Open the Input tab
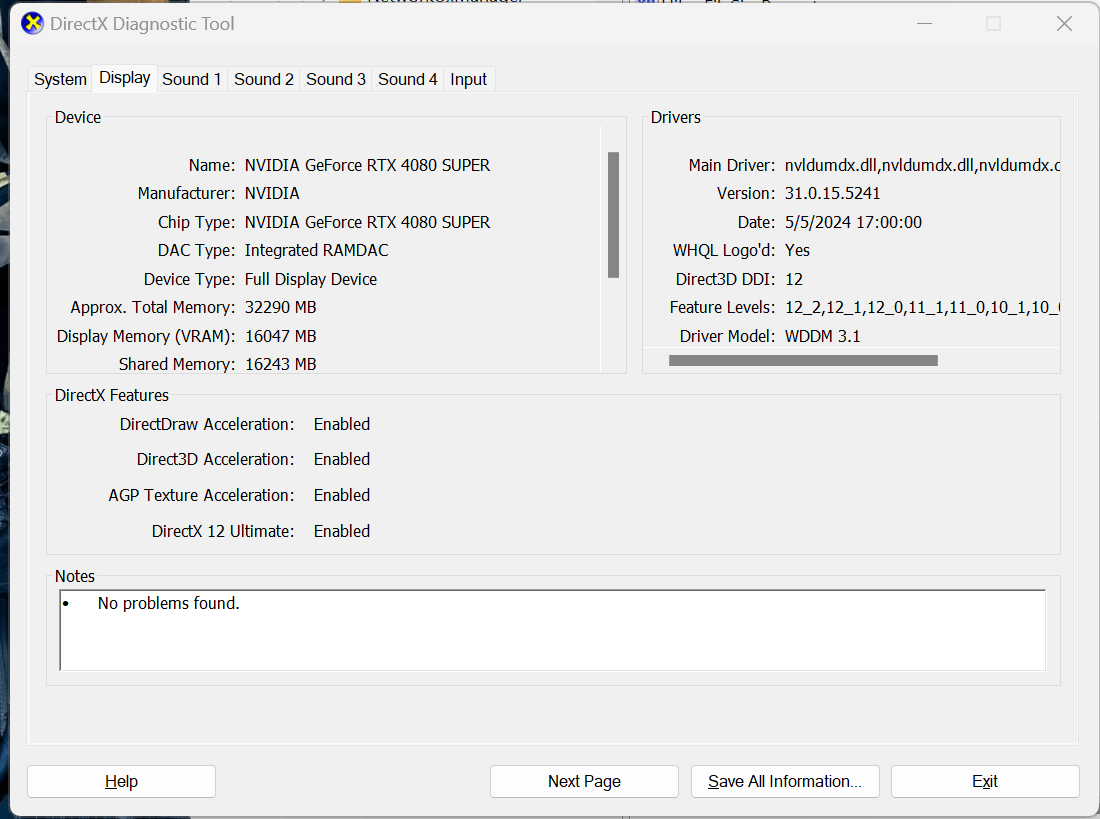This screenshot has width=1100, height=819. coord(469,79)
